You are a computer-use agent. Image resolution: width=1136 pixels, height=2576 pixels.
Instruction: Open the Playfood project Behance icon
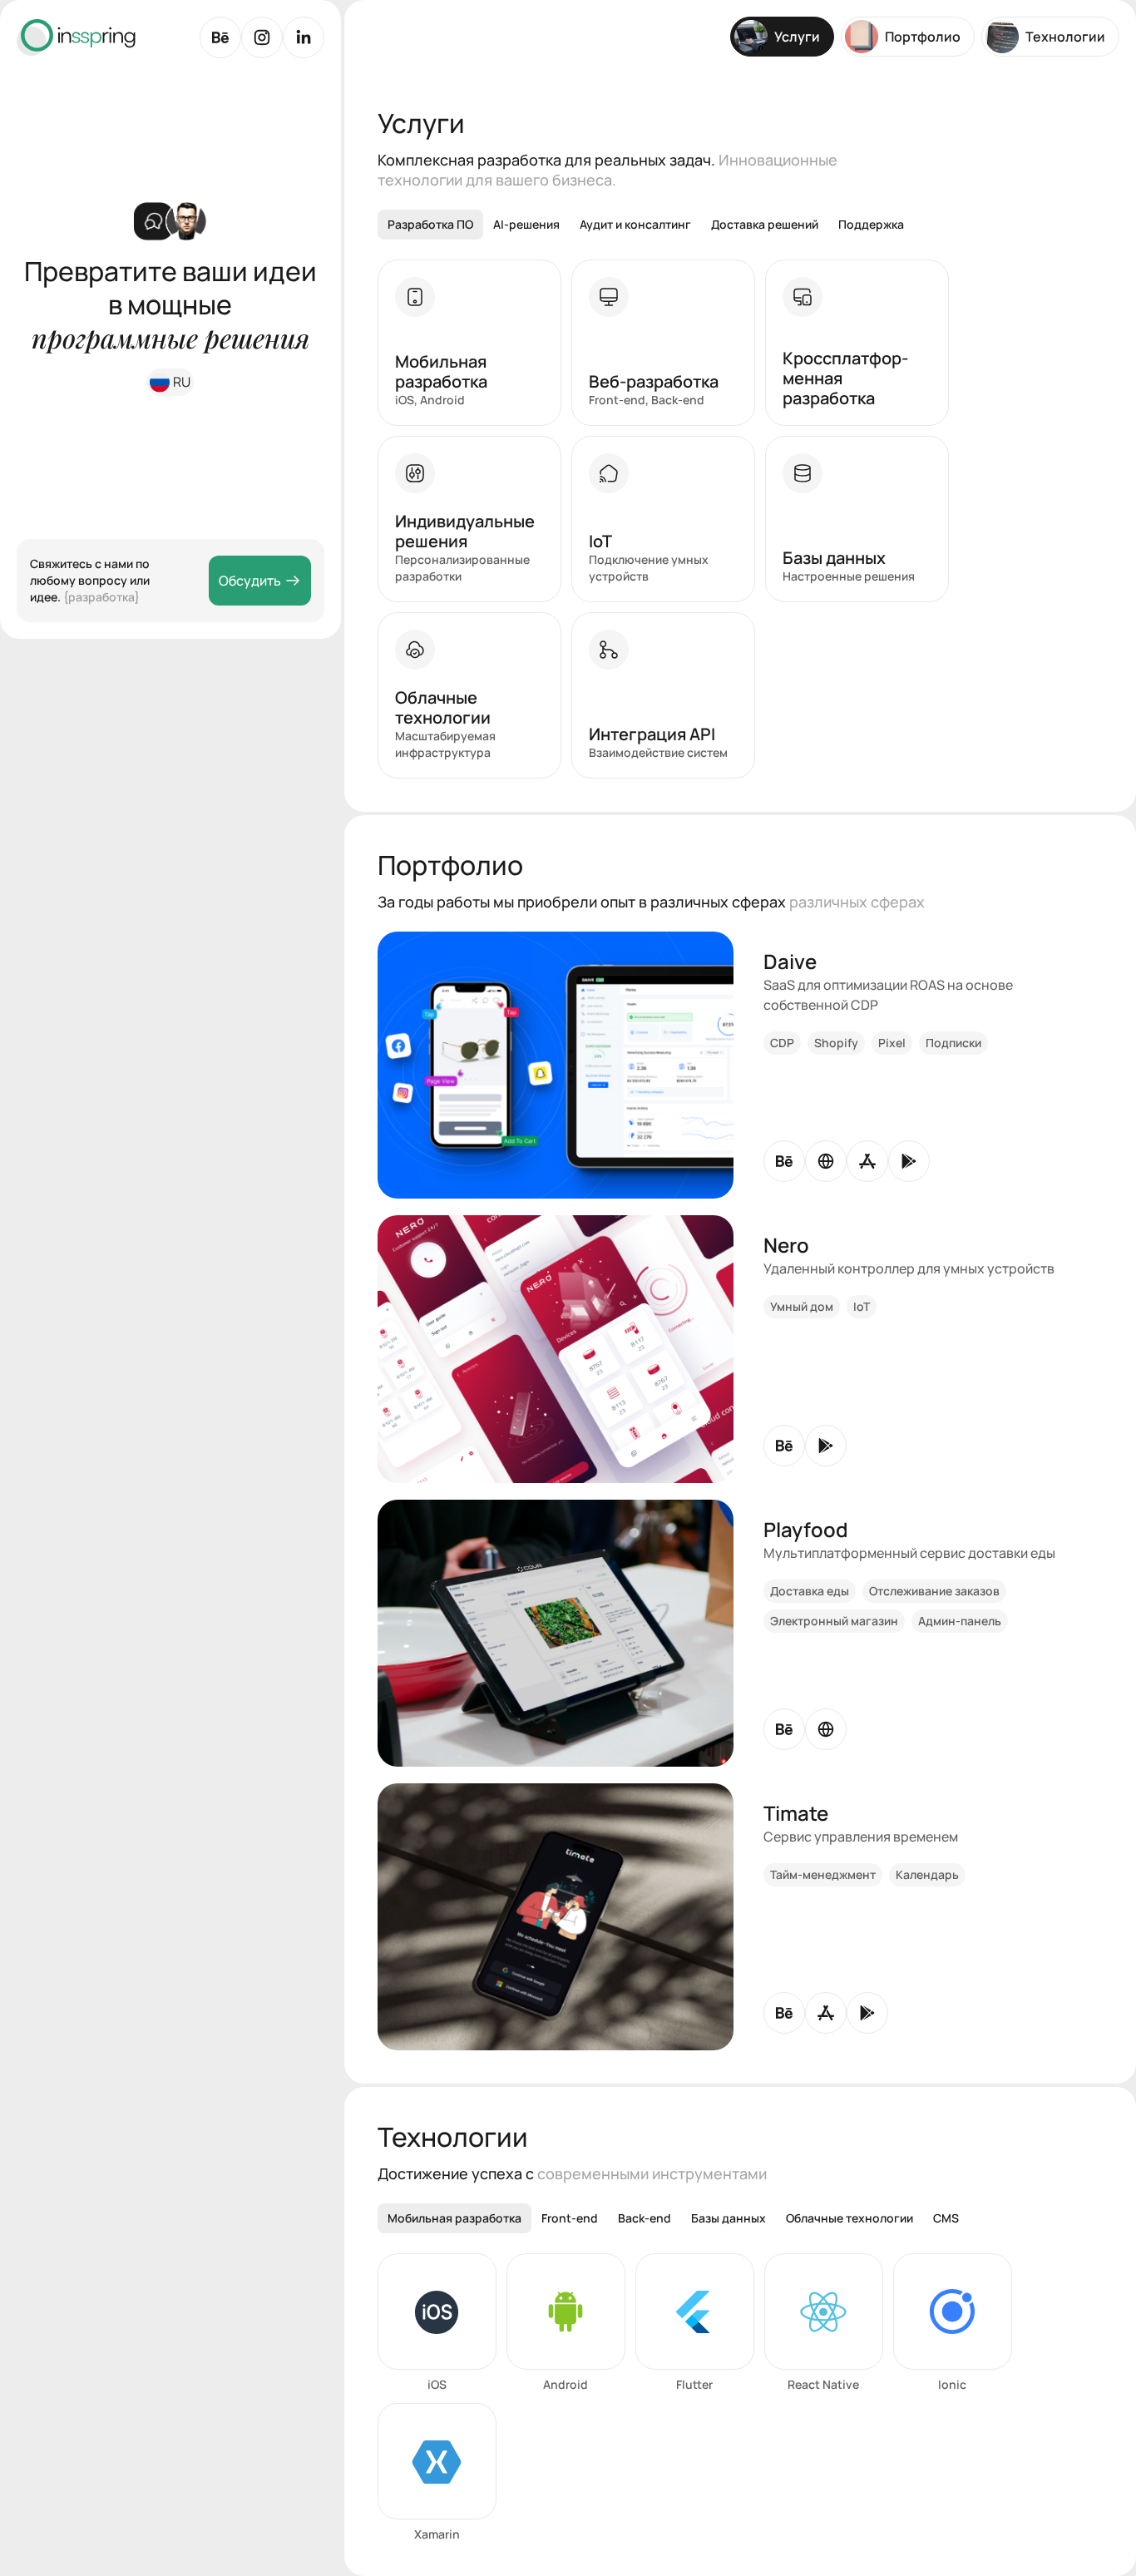[x=784, y=1729]
